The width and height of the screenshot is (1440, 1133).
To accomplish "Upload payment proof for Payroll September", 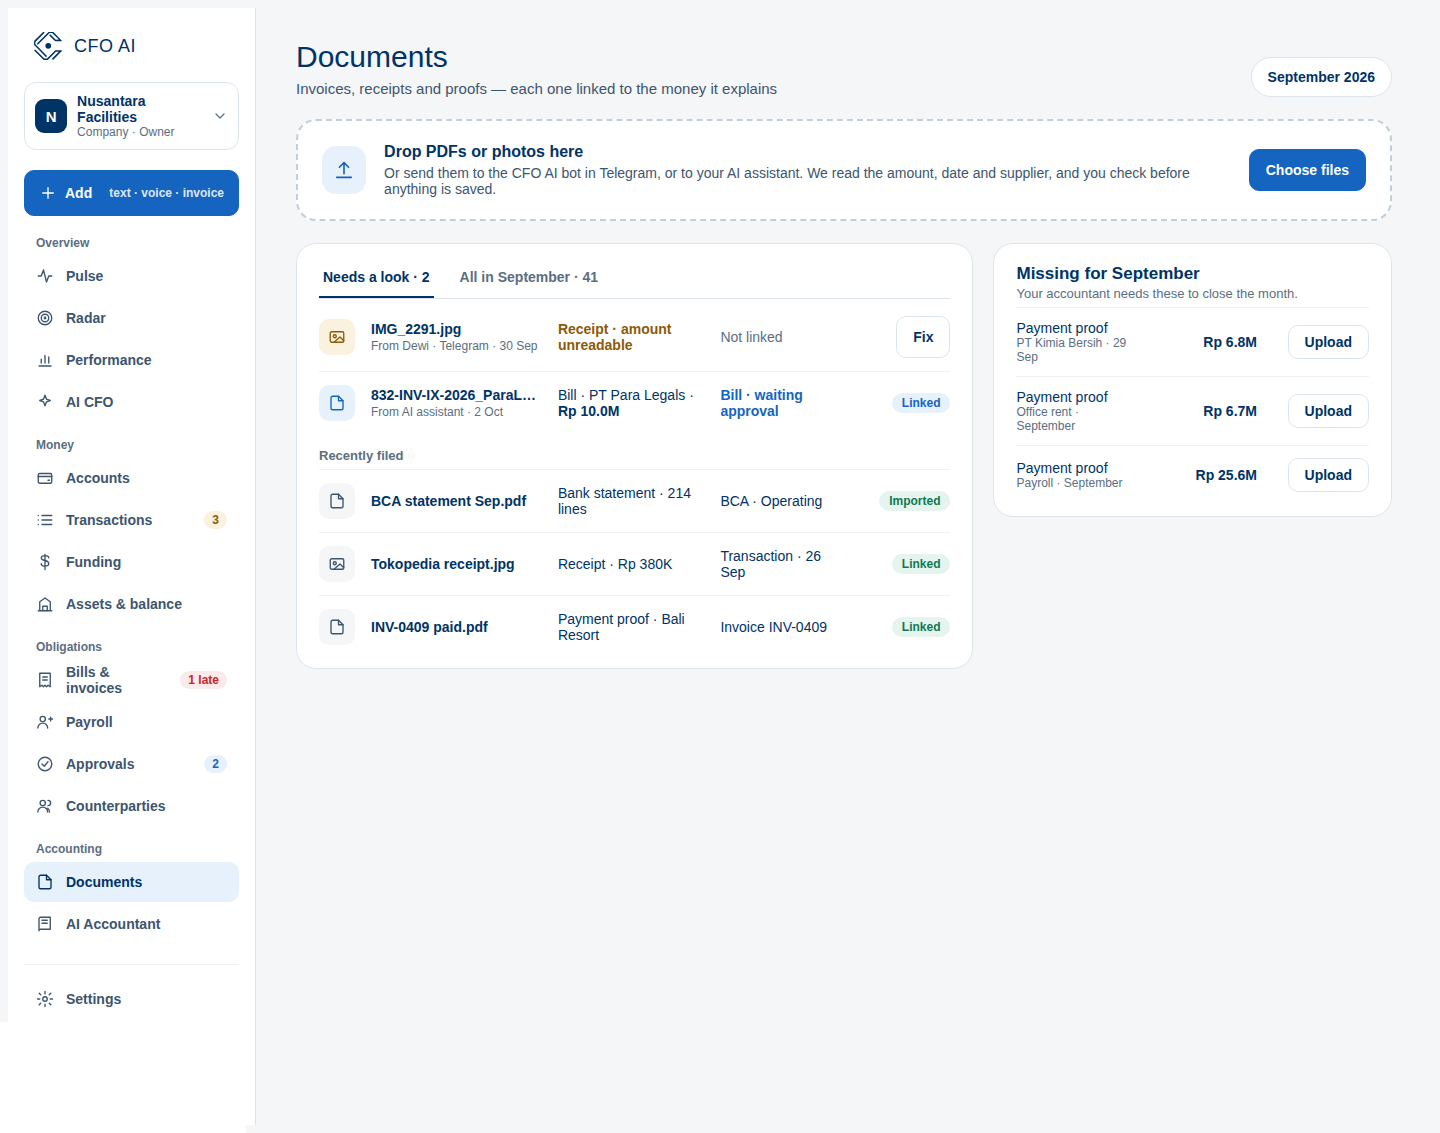I will click(x=1328, y=475).
